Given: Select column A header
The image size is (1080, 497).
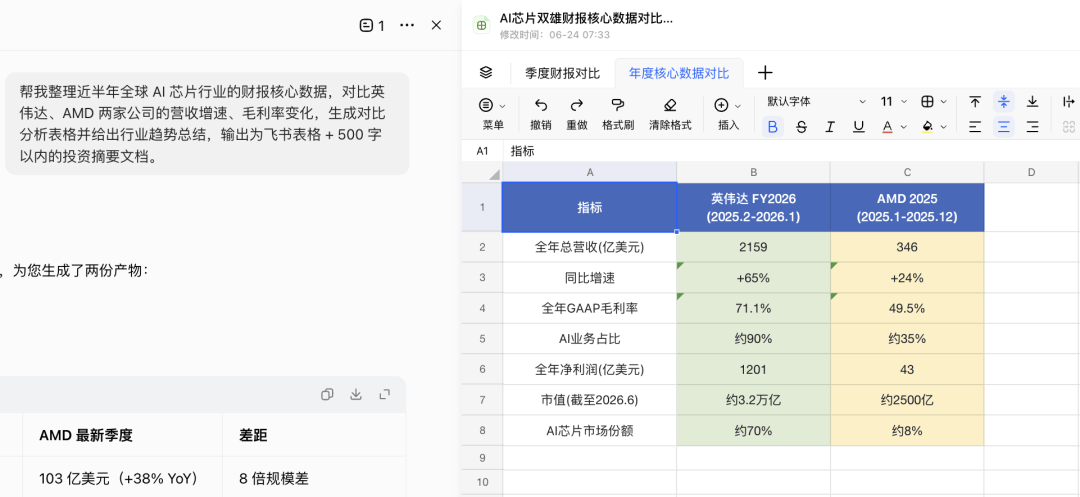Looking at the screenshot, I should coord(590,172).
